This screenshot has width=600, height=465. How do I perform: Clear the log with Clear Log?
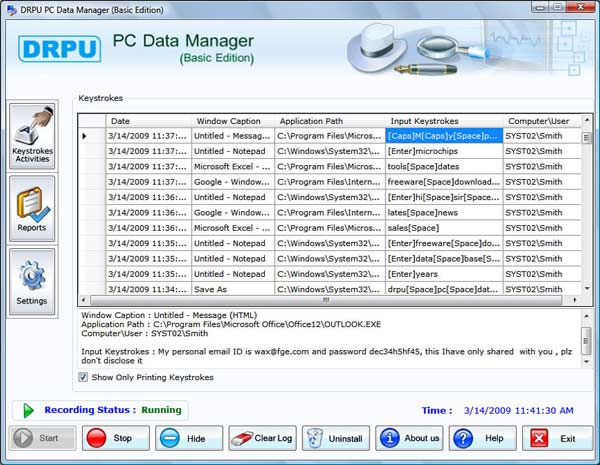262,438
